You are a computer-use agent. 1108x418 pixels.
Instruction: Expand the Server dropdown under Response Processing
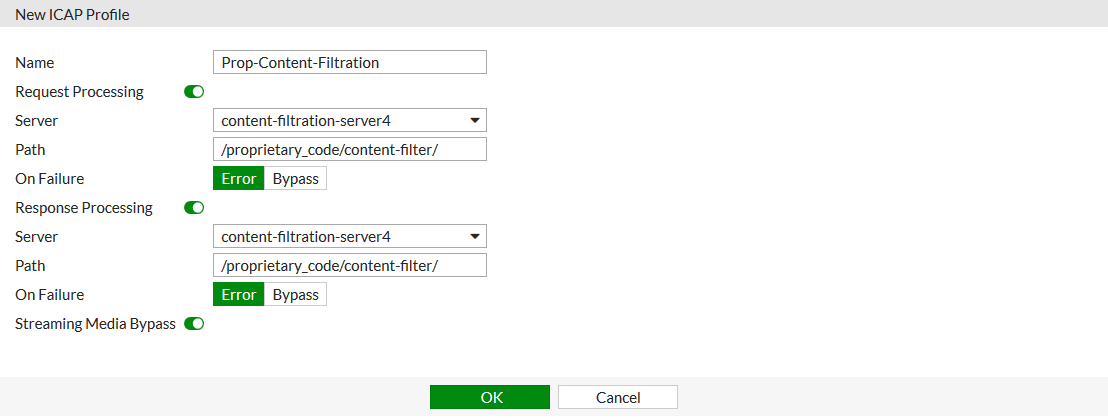point(350,237)
